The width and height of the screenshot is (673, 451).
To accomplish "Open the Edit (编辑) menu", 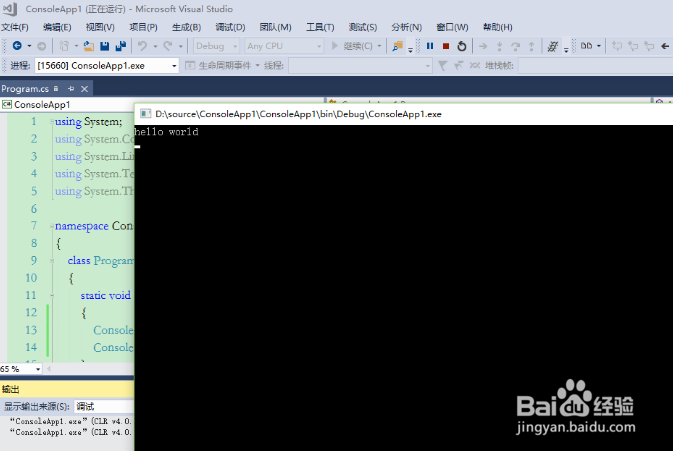I will coord(57,27).
